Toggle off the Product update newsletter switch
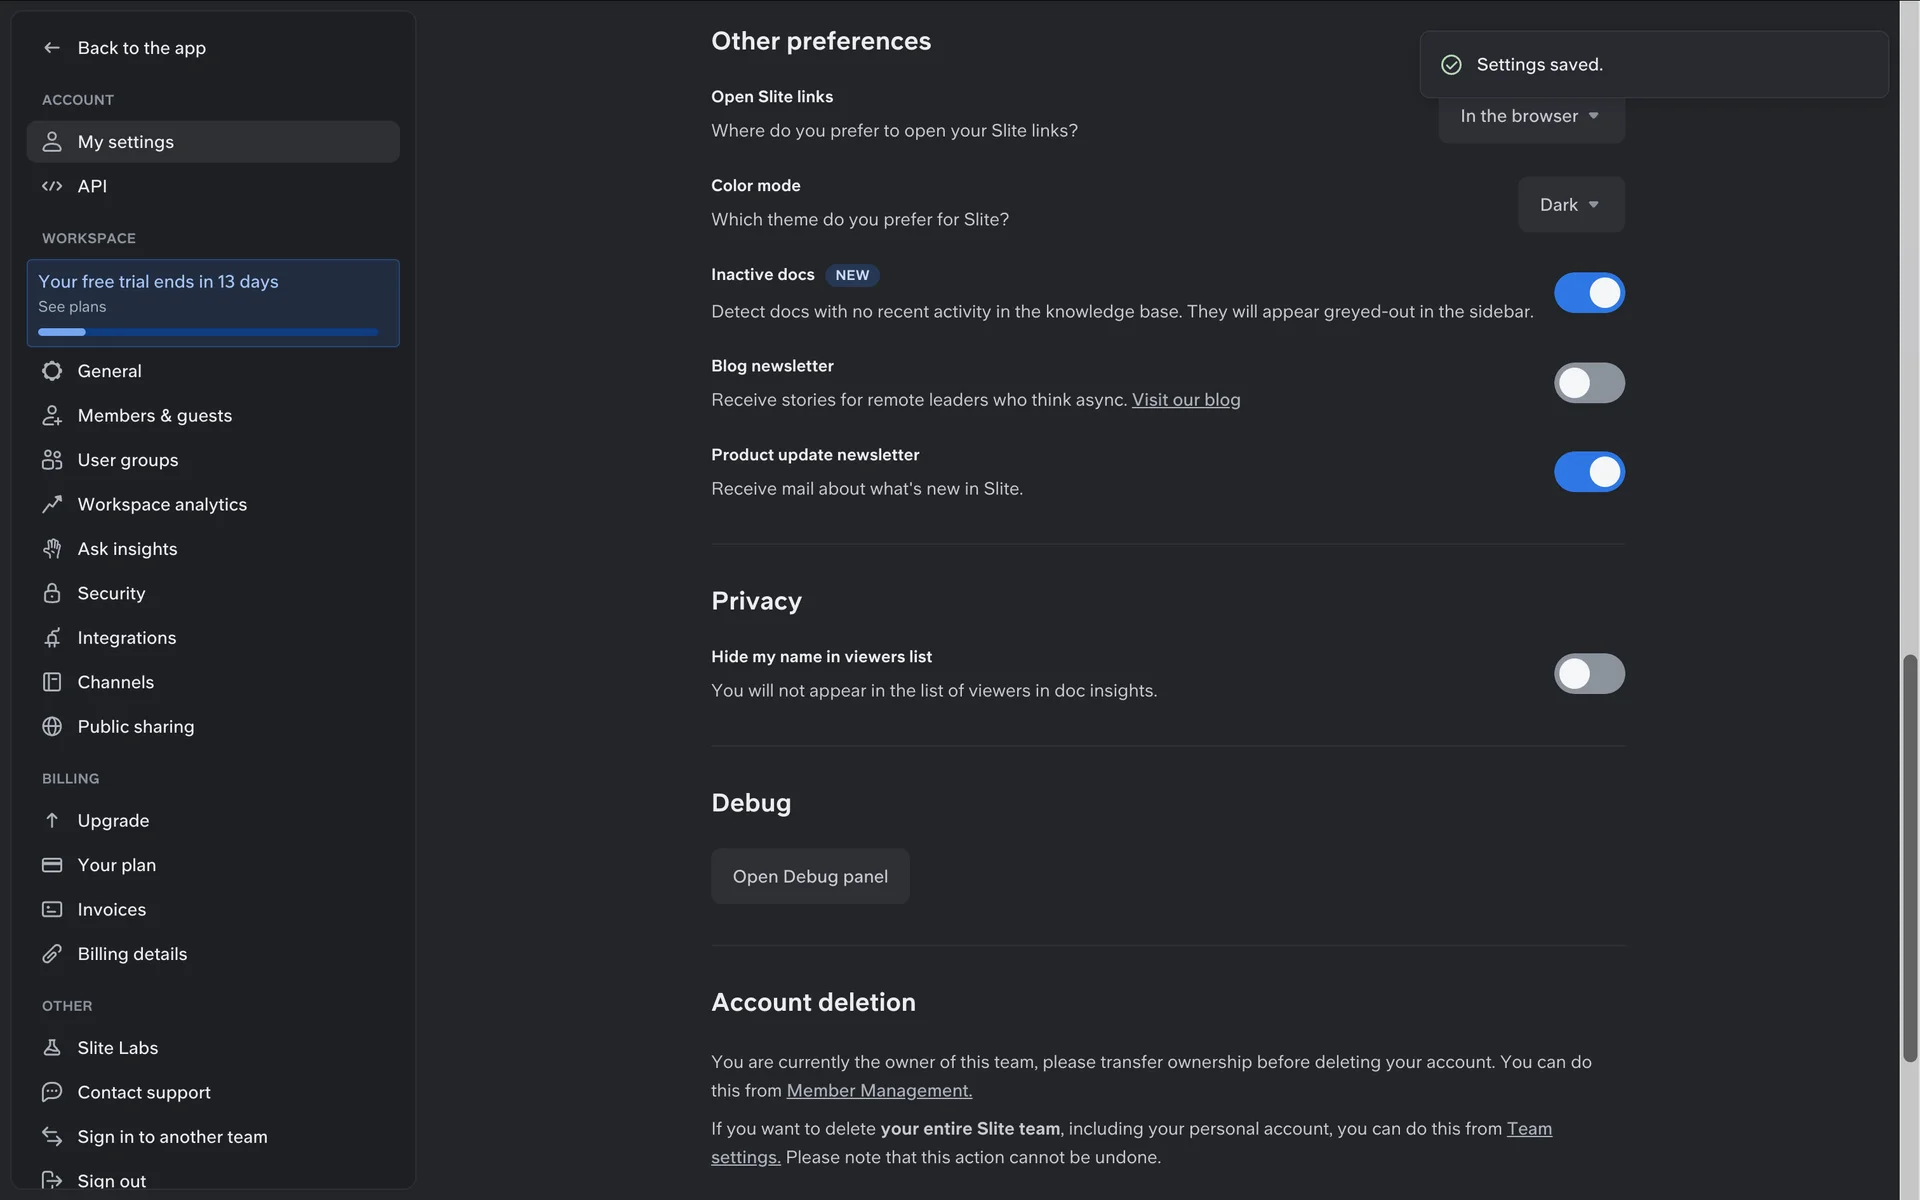Screen dimensions: 1920x1200 (x=1588, y=472)
